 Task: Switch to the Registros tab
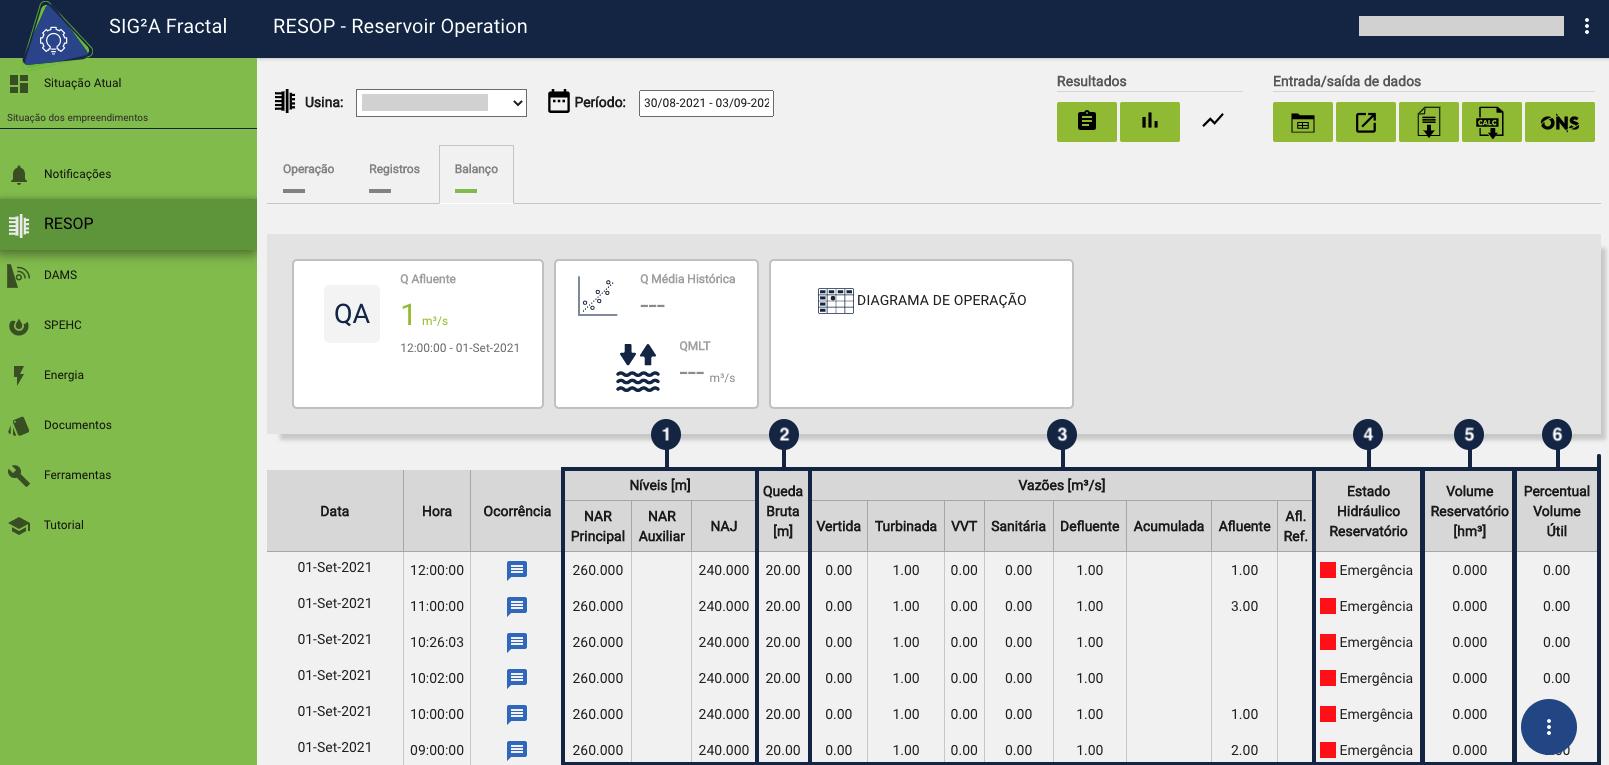[394, 170]
